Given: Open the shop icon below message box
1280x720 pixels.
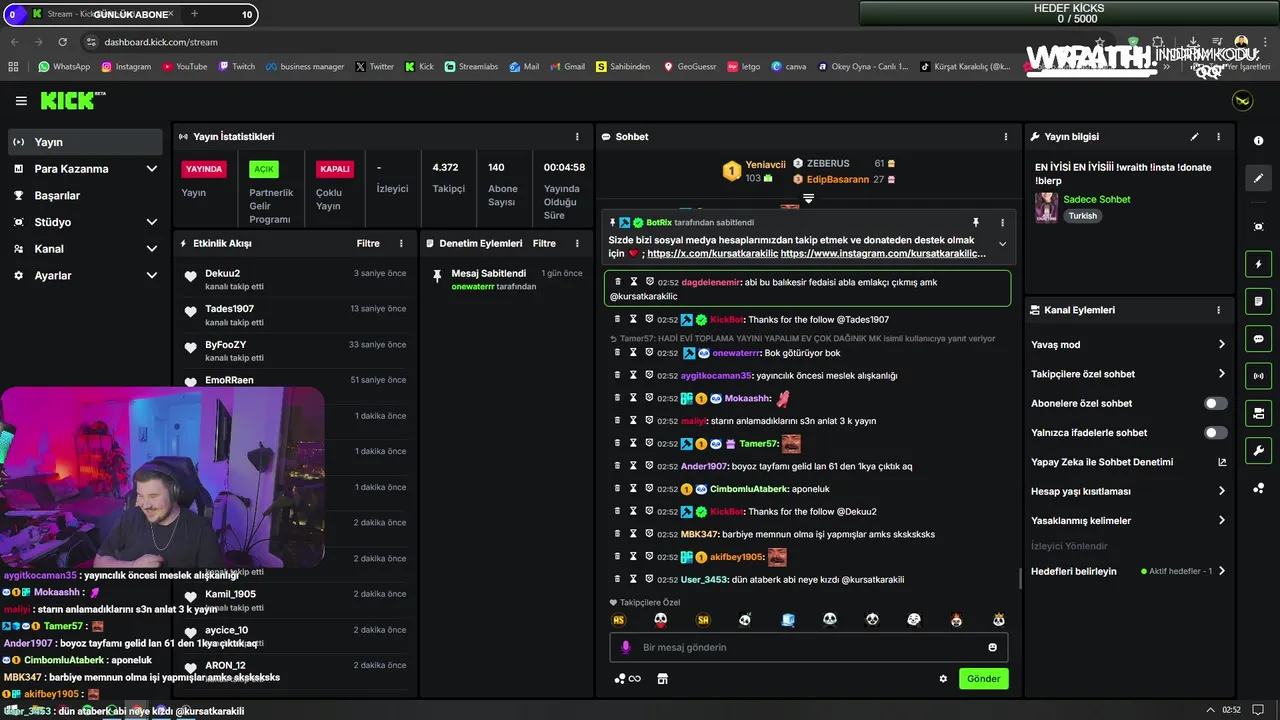Looking at the screenshot, I should 662,679.
